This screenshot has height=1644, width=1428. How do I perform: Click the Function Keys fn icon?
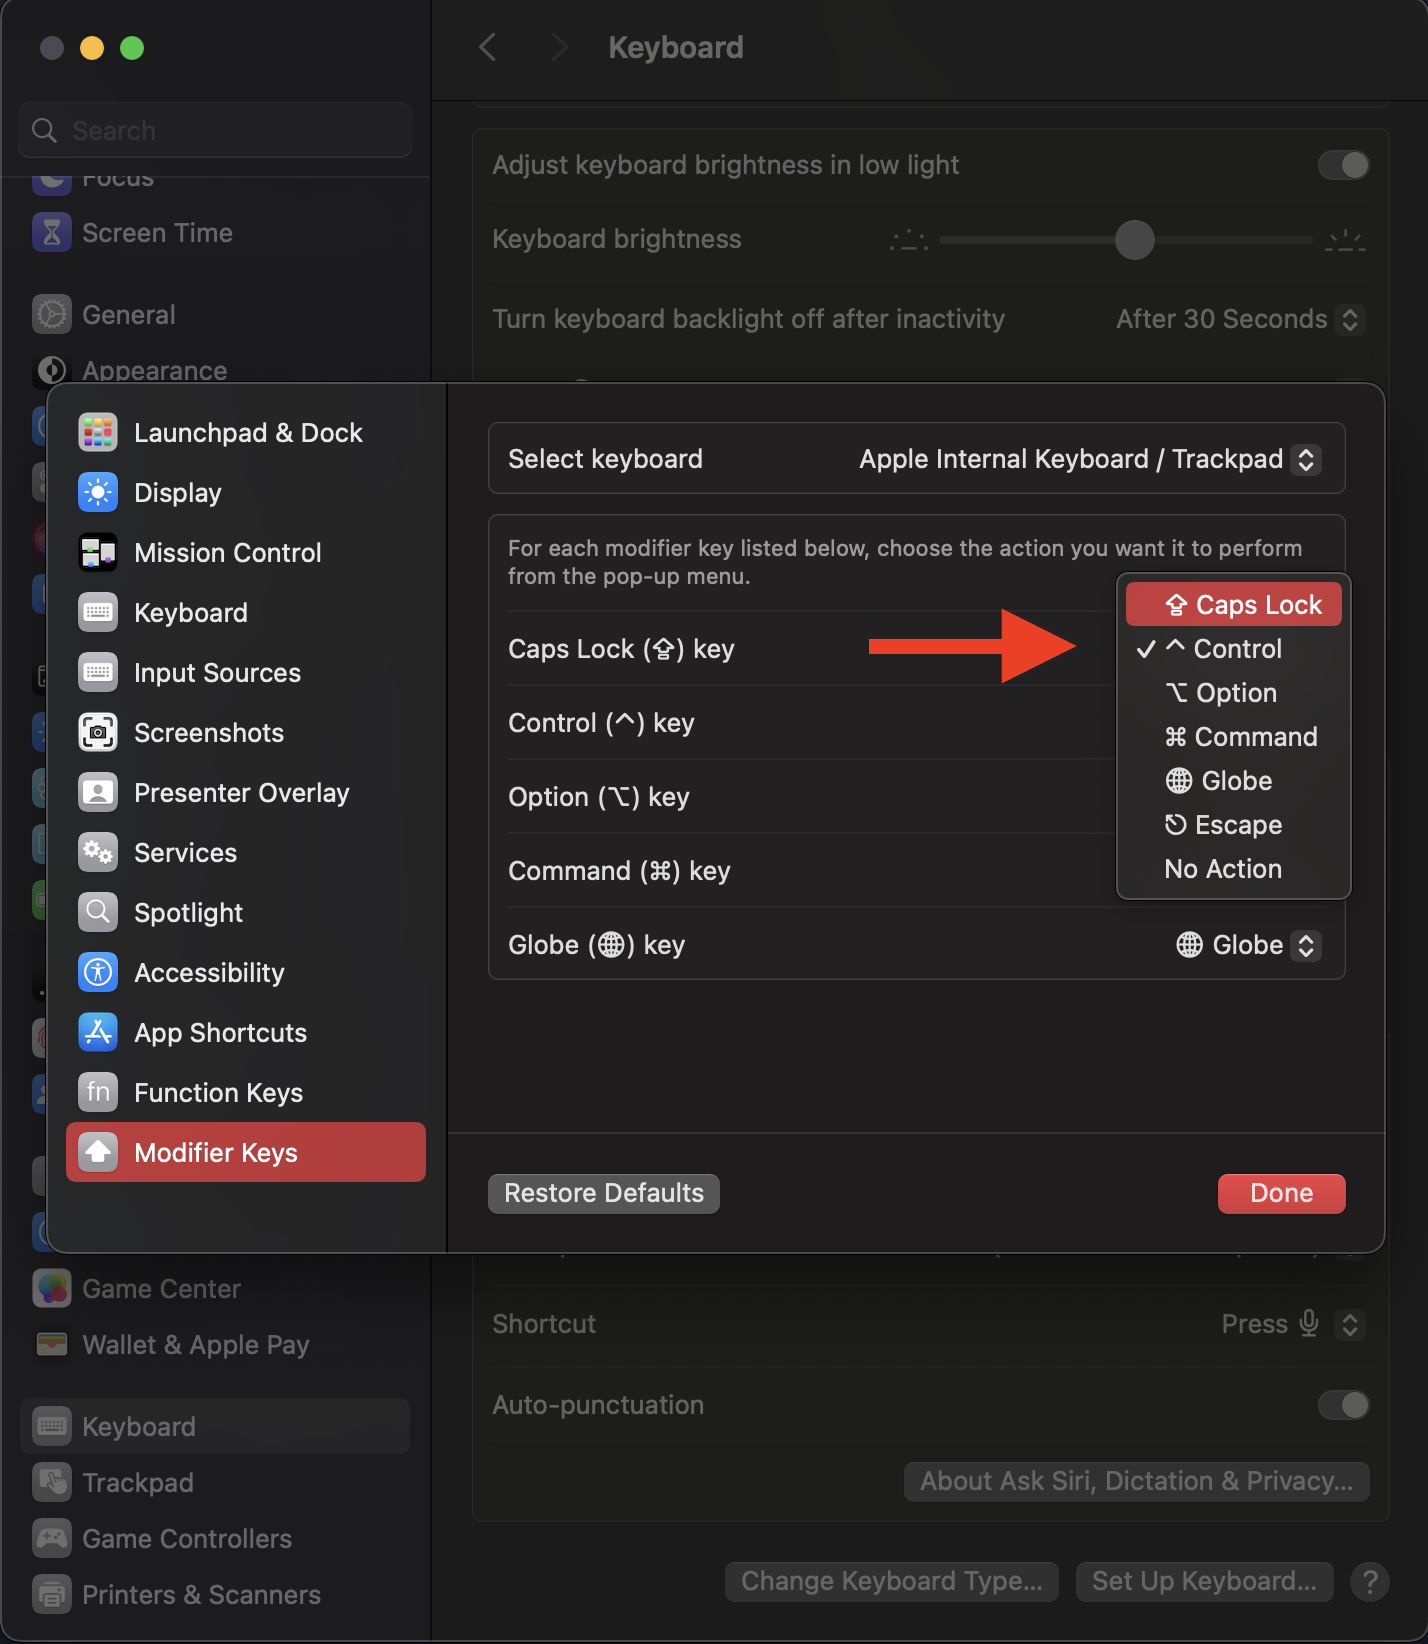98,1093
